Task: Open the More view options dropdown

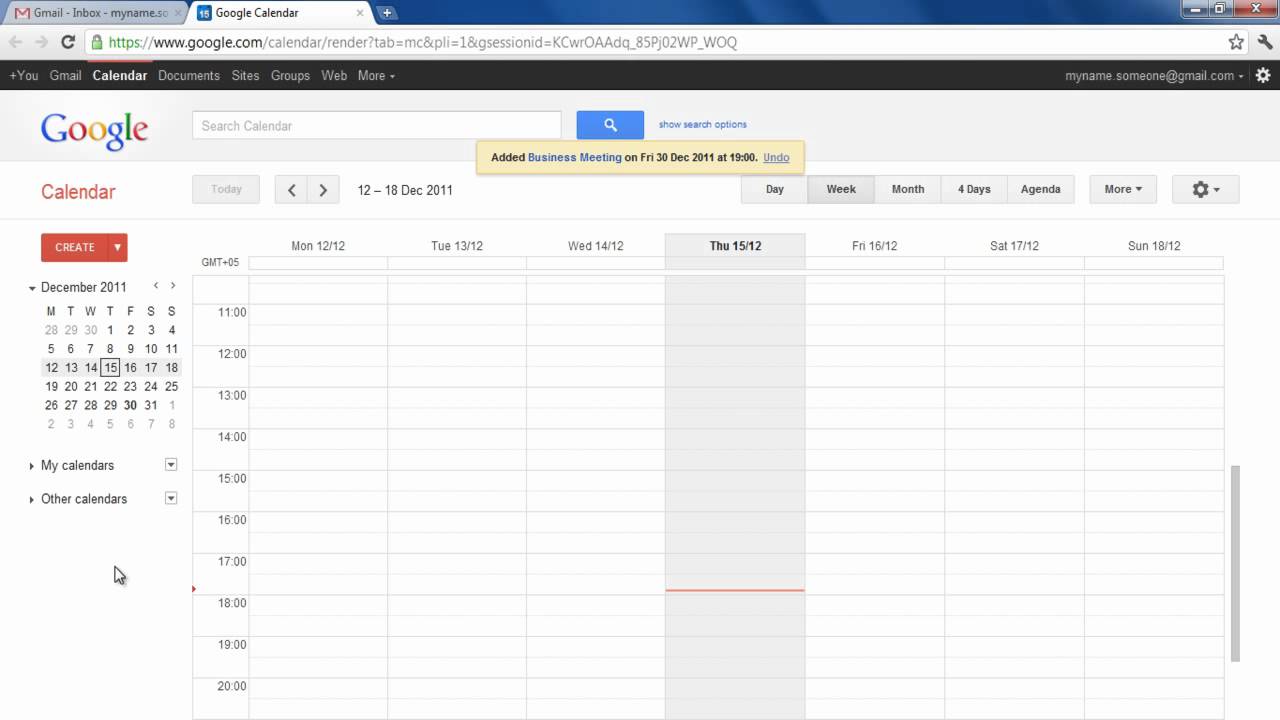Action: (x=1122, y=189)
